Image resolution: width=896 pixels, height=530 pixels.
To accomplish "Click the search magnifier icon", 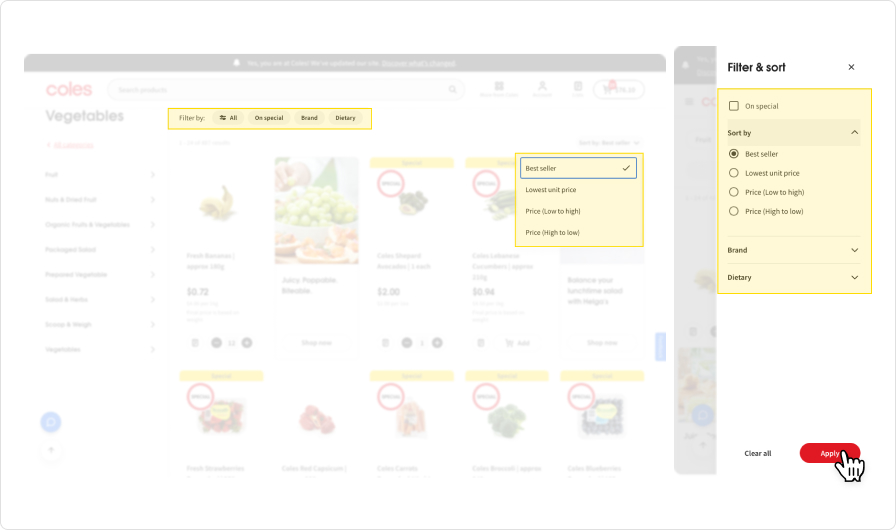I will click(x=453, y=89).
